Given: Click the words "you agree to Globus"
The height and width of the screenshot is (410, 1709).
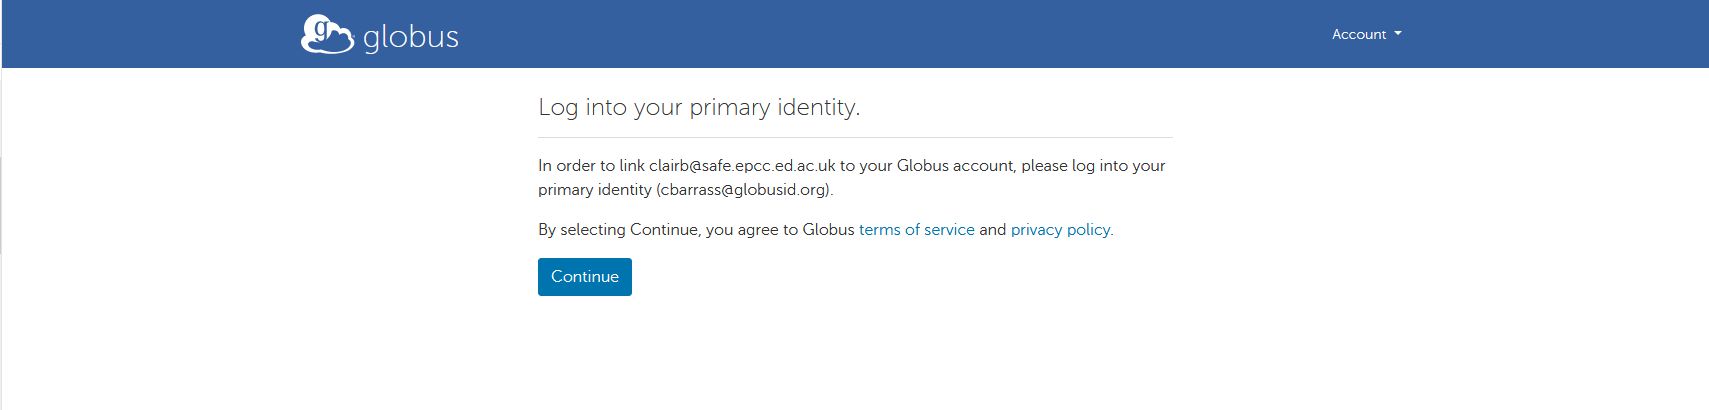Looking at the screenshot, I should tap(780, 230).
